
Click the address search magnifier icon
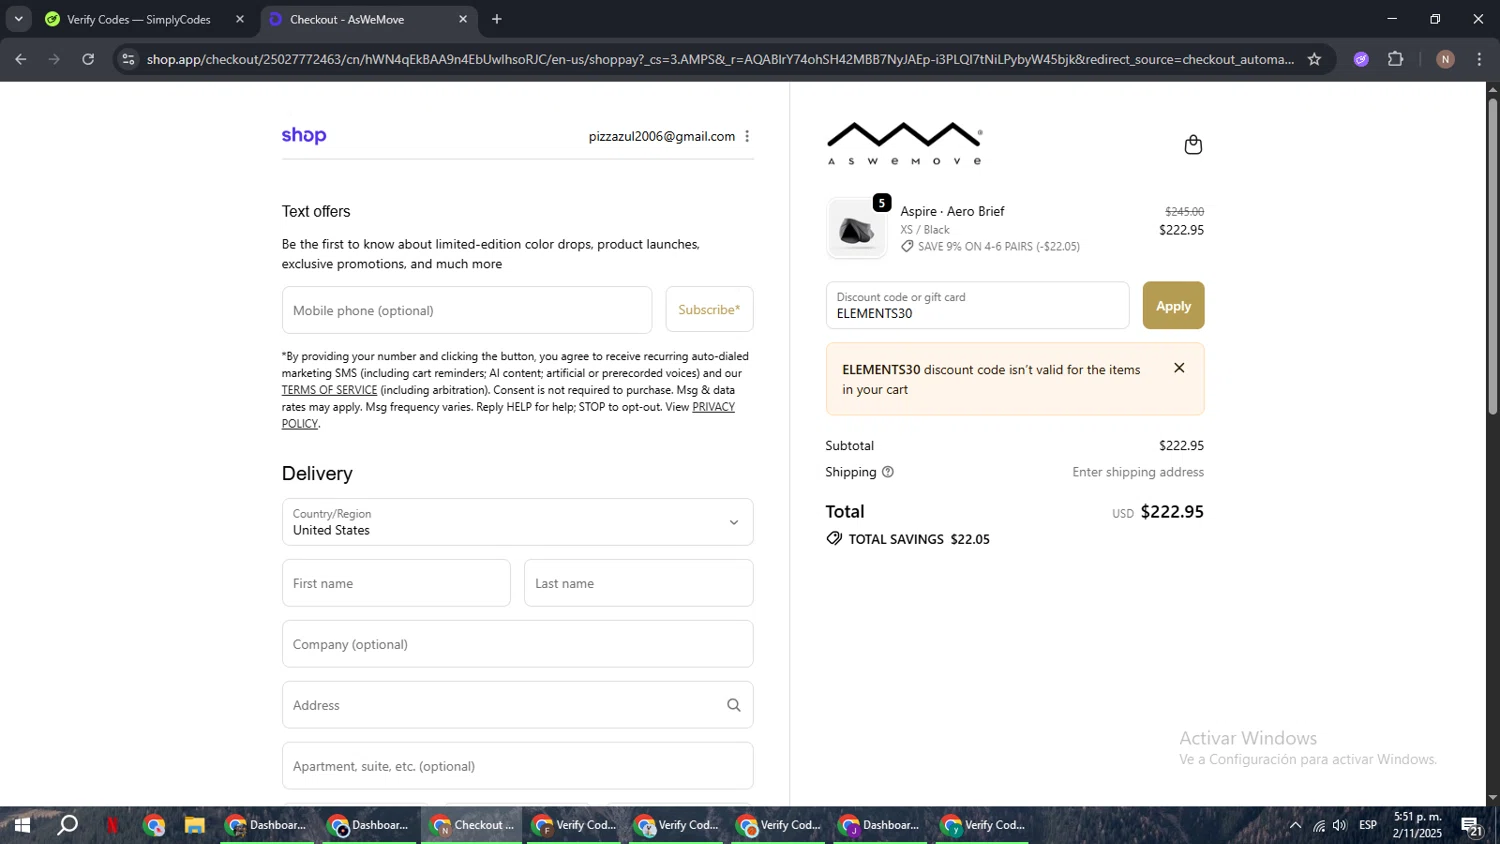click(x=734, y=705)
